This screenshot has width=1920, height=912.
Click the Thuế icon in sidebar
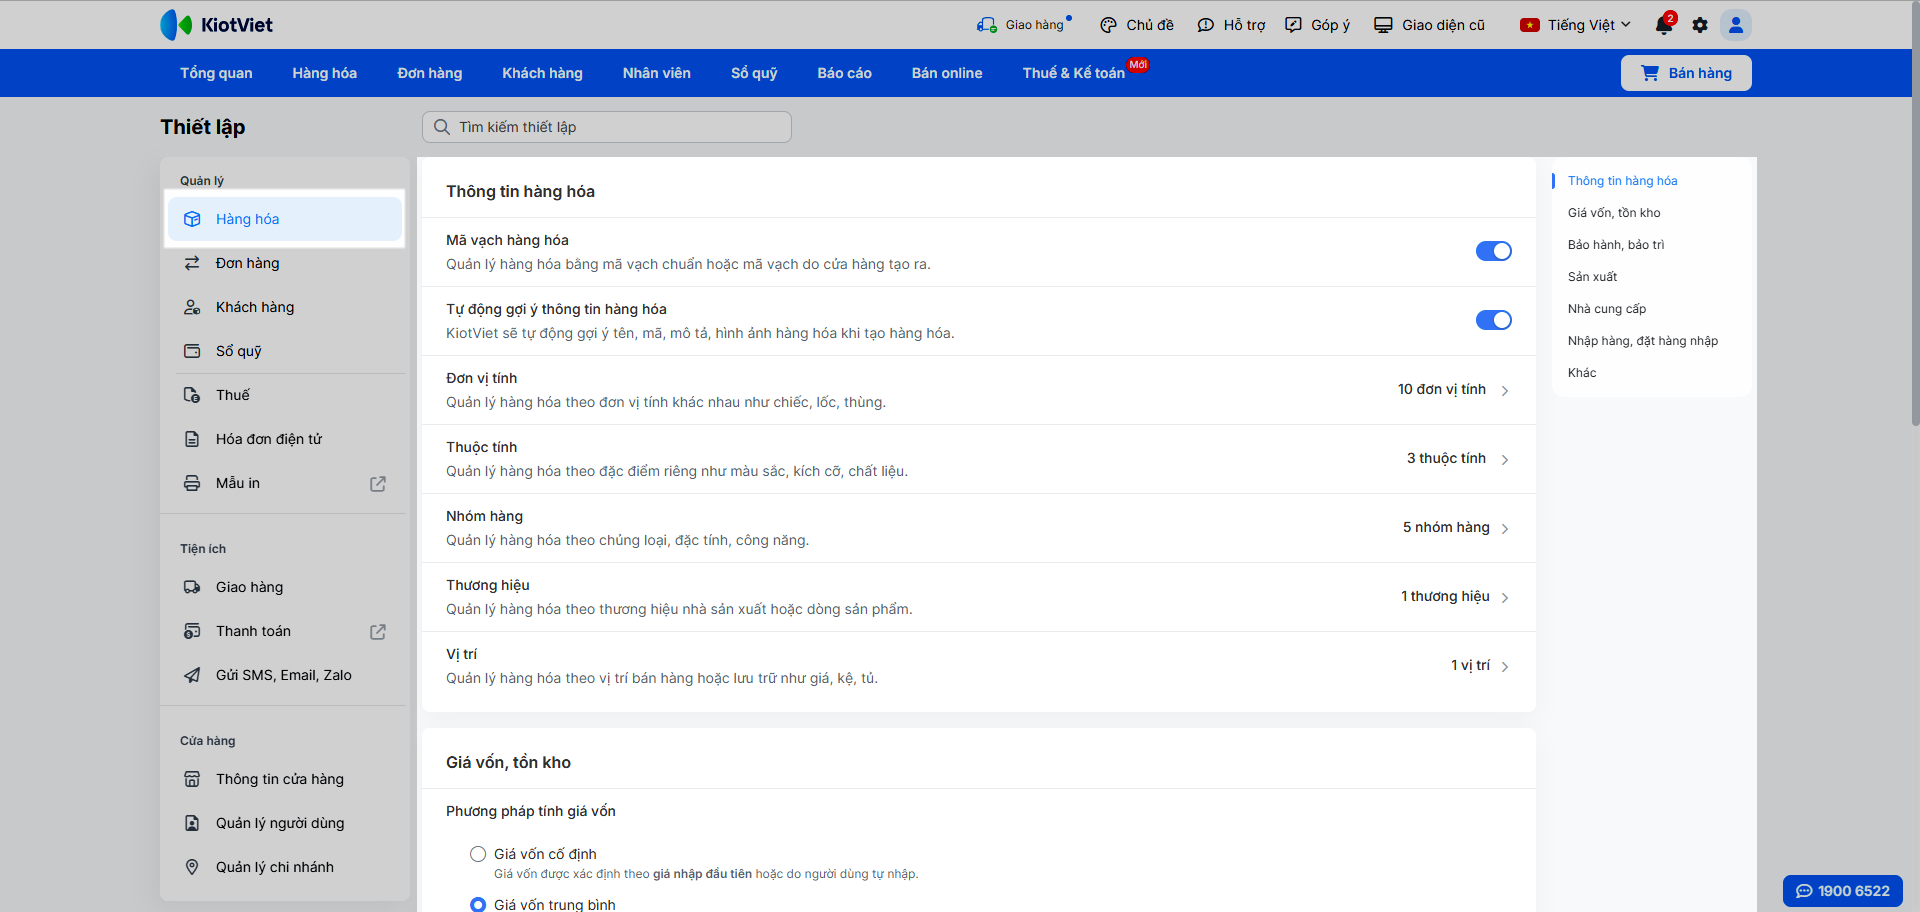tap(192, 395)
